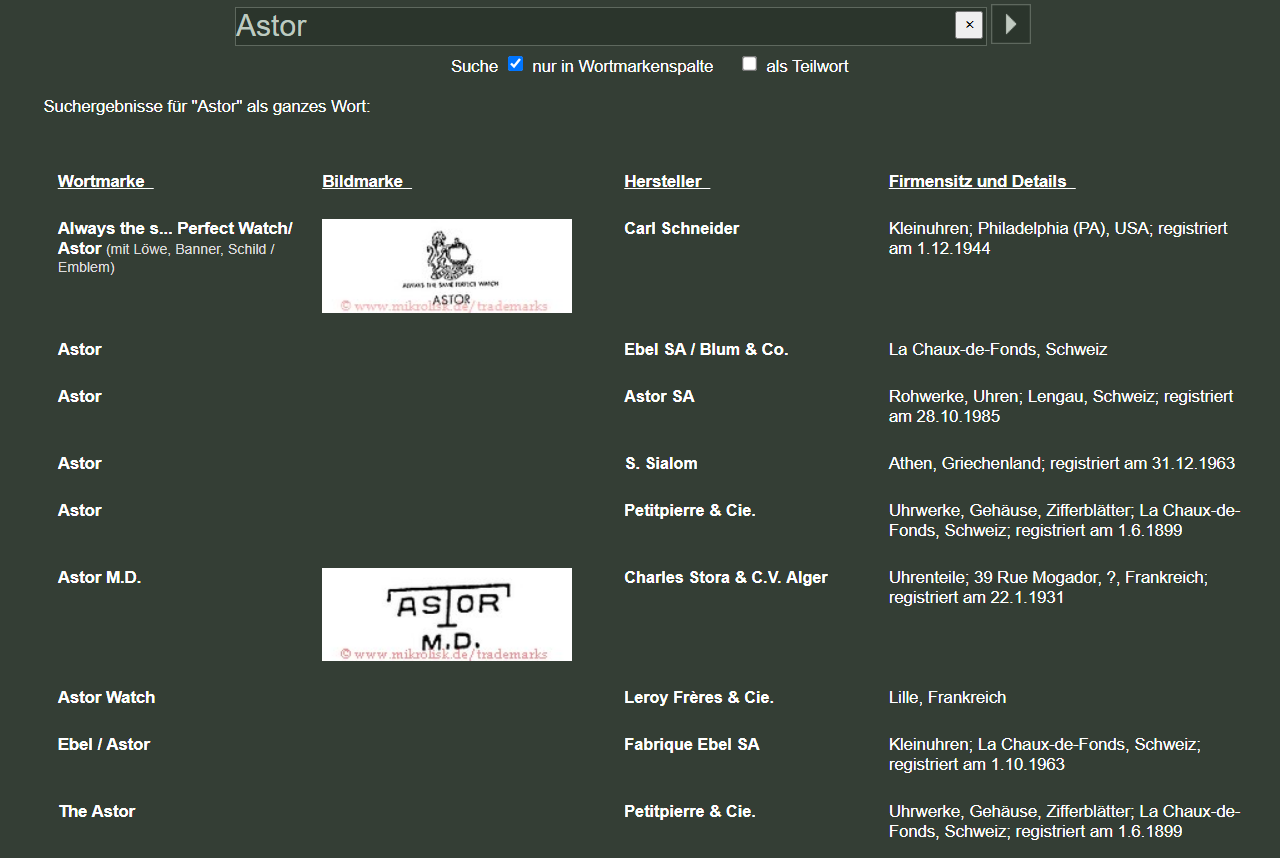Image resolution: width=1280 pixels, height=858 pixels.
Task: Select the Fabrique Ebel SA entry
Action: point(691,744)
